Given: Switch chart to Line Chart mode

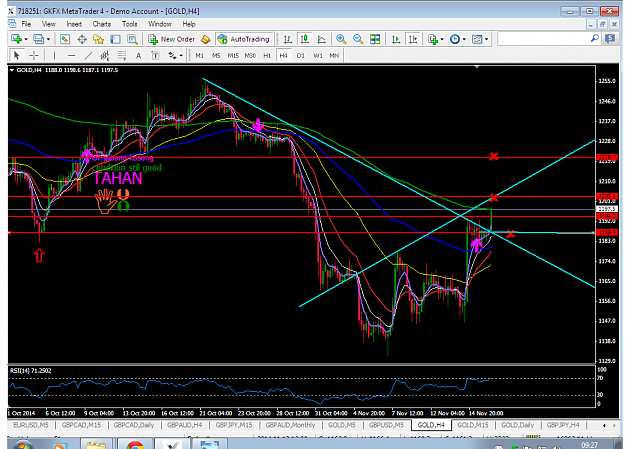Looking at the screenshot, I should tap(321, 39).
